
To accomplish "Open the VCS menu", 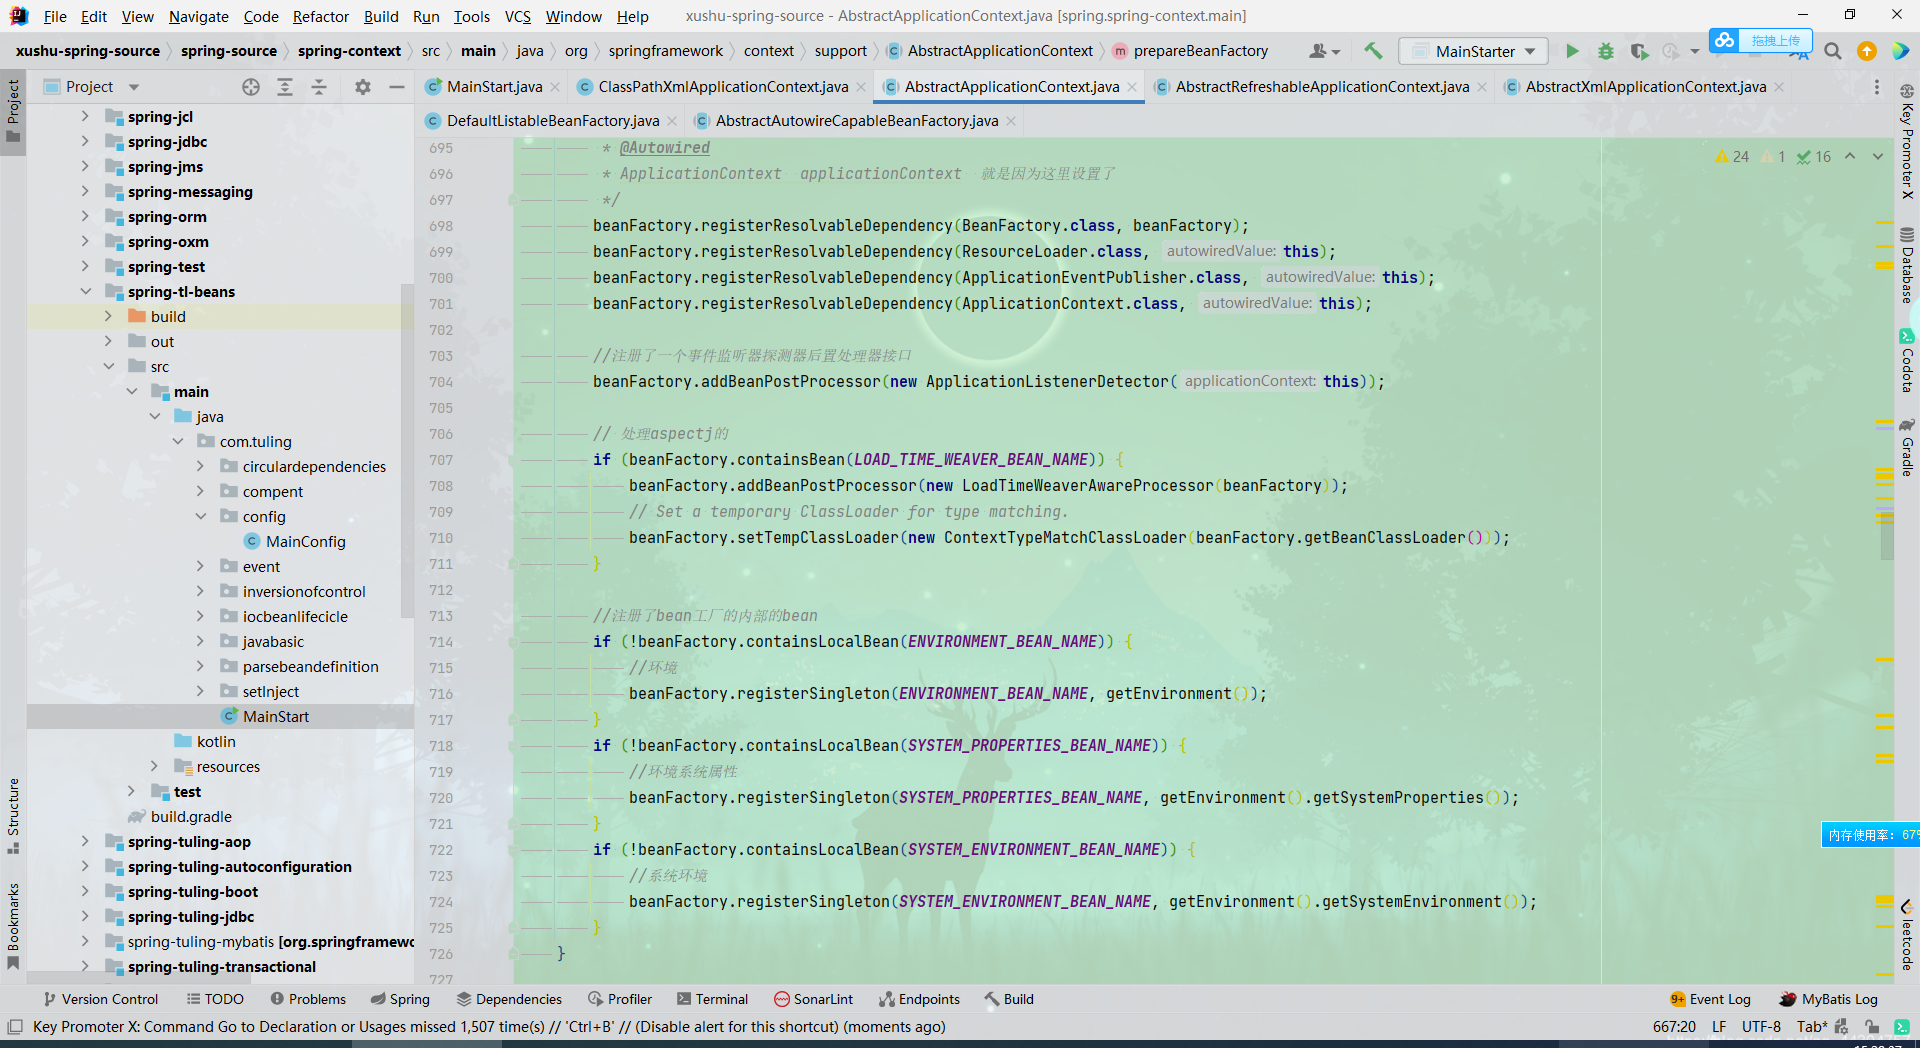I will 517,16.
